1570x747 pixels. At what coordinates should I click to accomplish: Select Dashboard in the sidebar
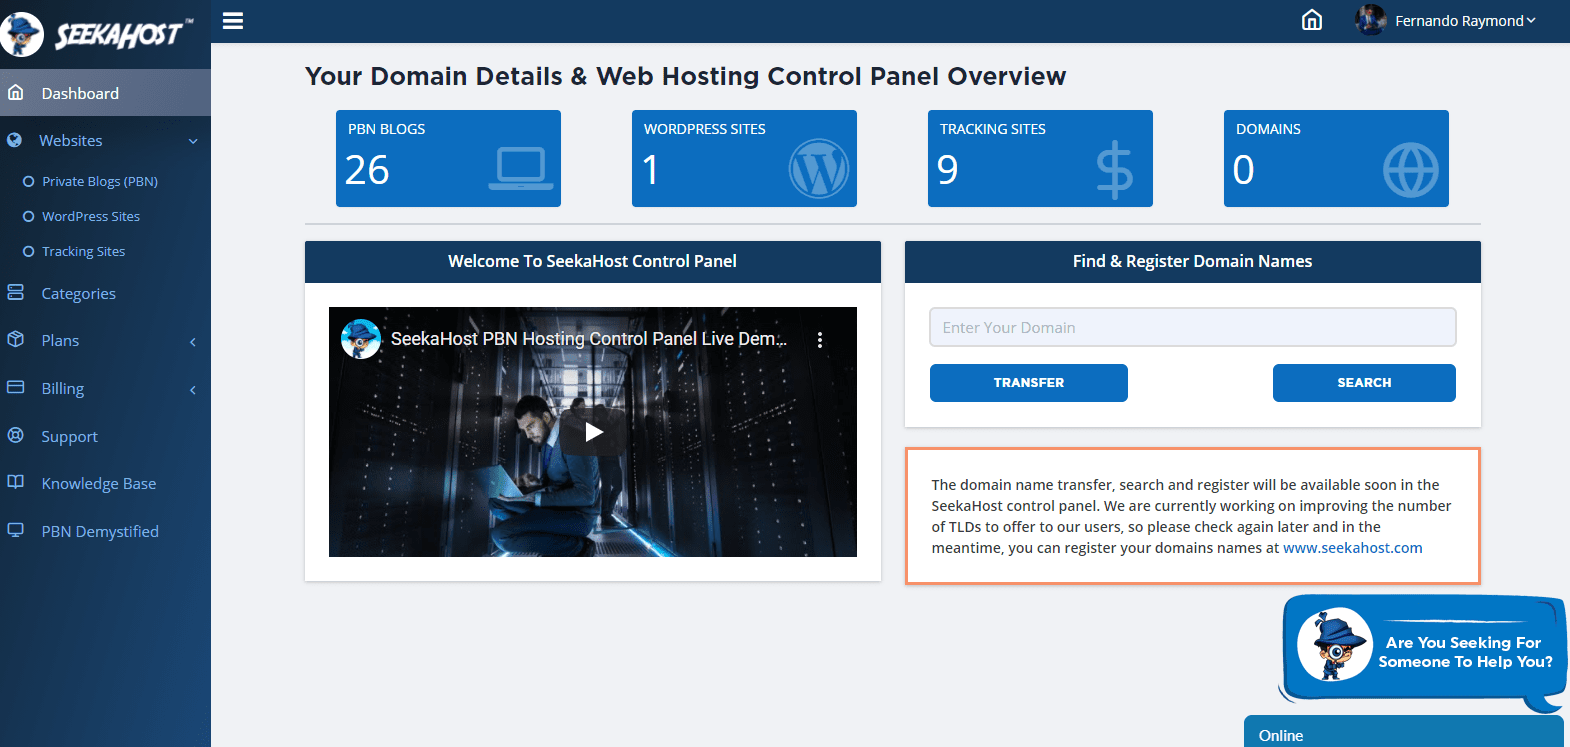pos(105,93)
